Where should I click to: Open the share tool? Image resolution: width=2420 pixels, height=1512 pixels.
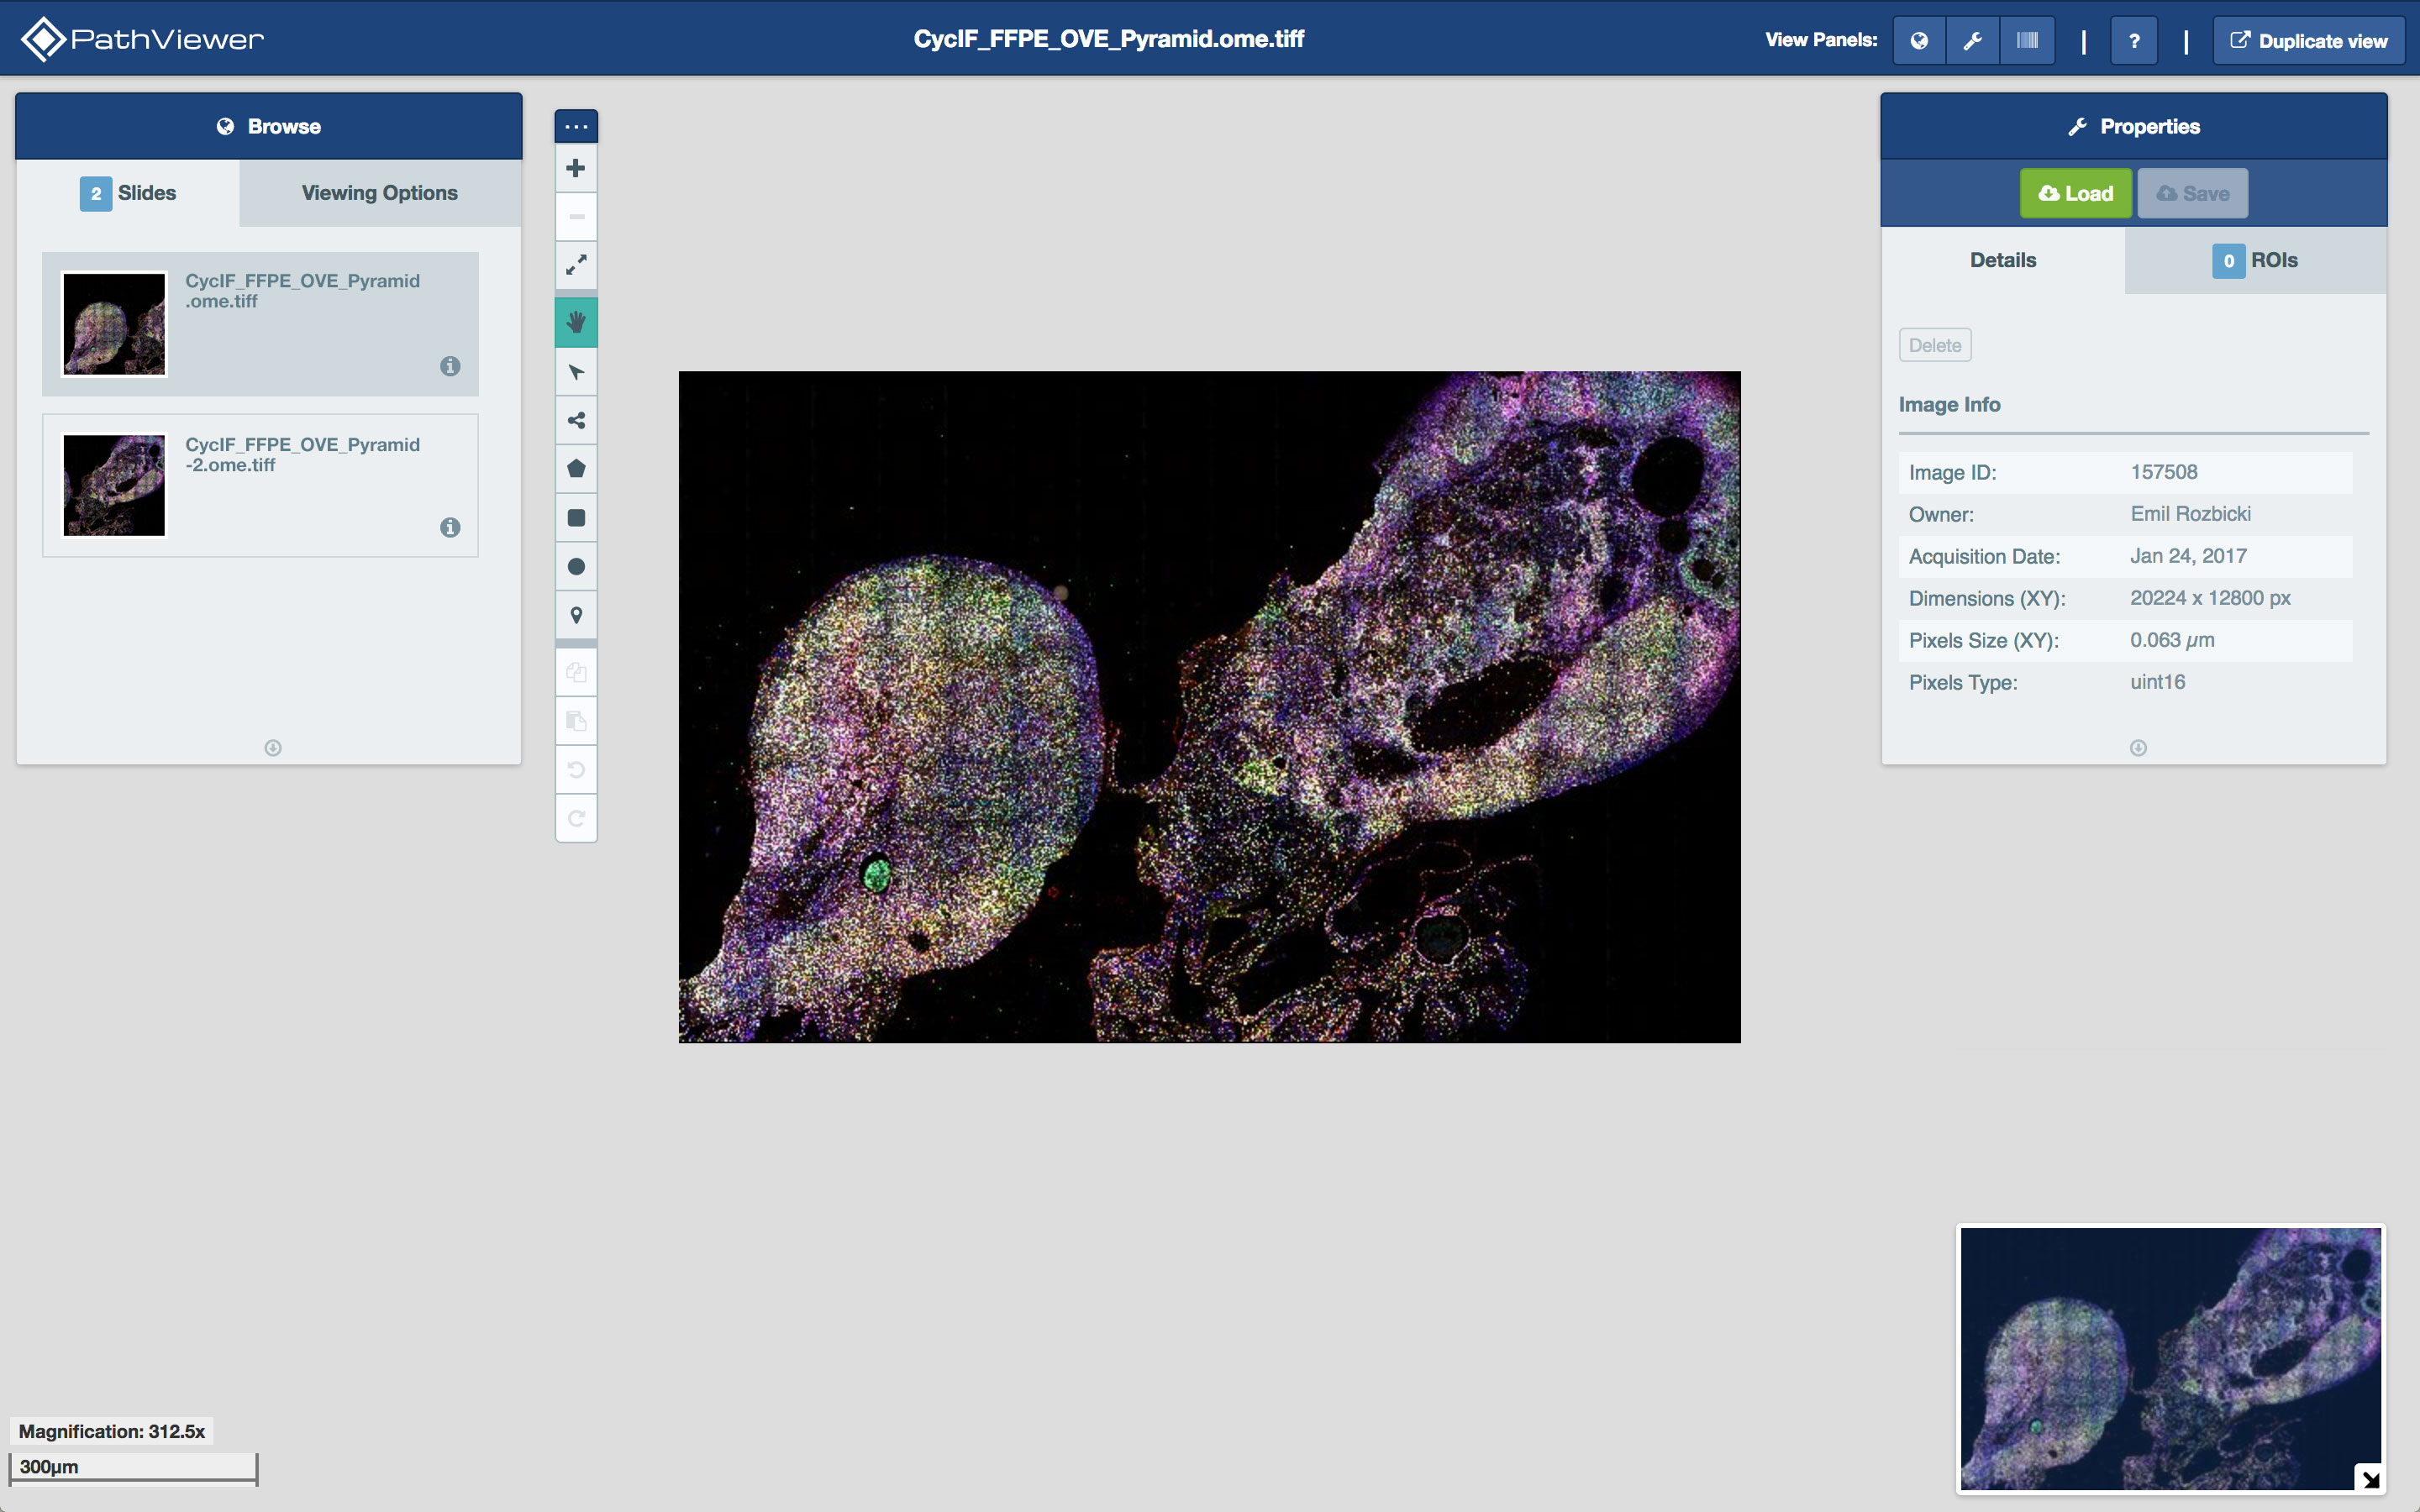(576, 420)
